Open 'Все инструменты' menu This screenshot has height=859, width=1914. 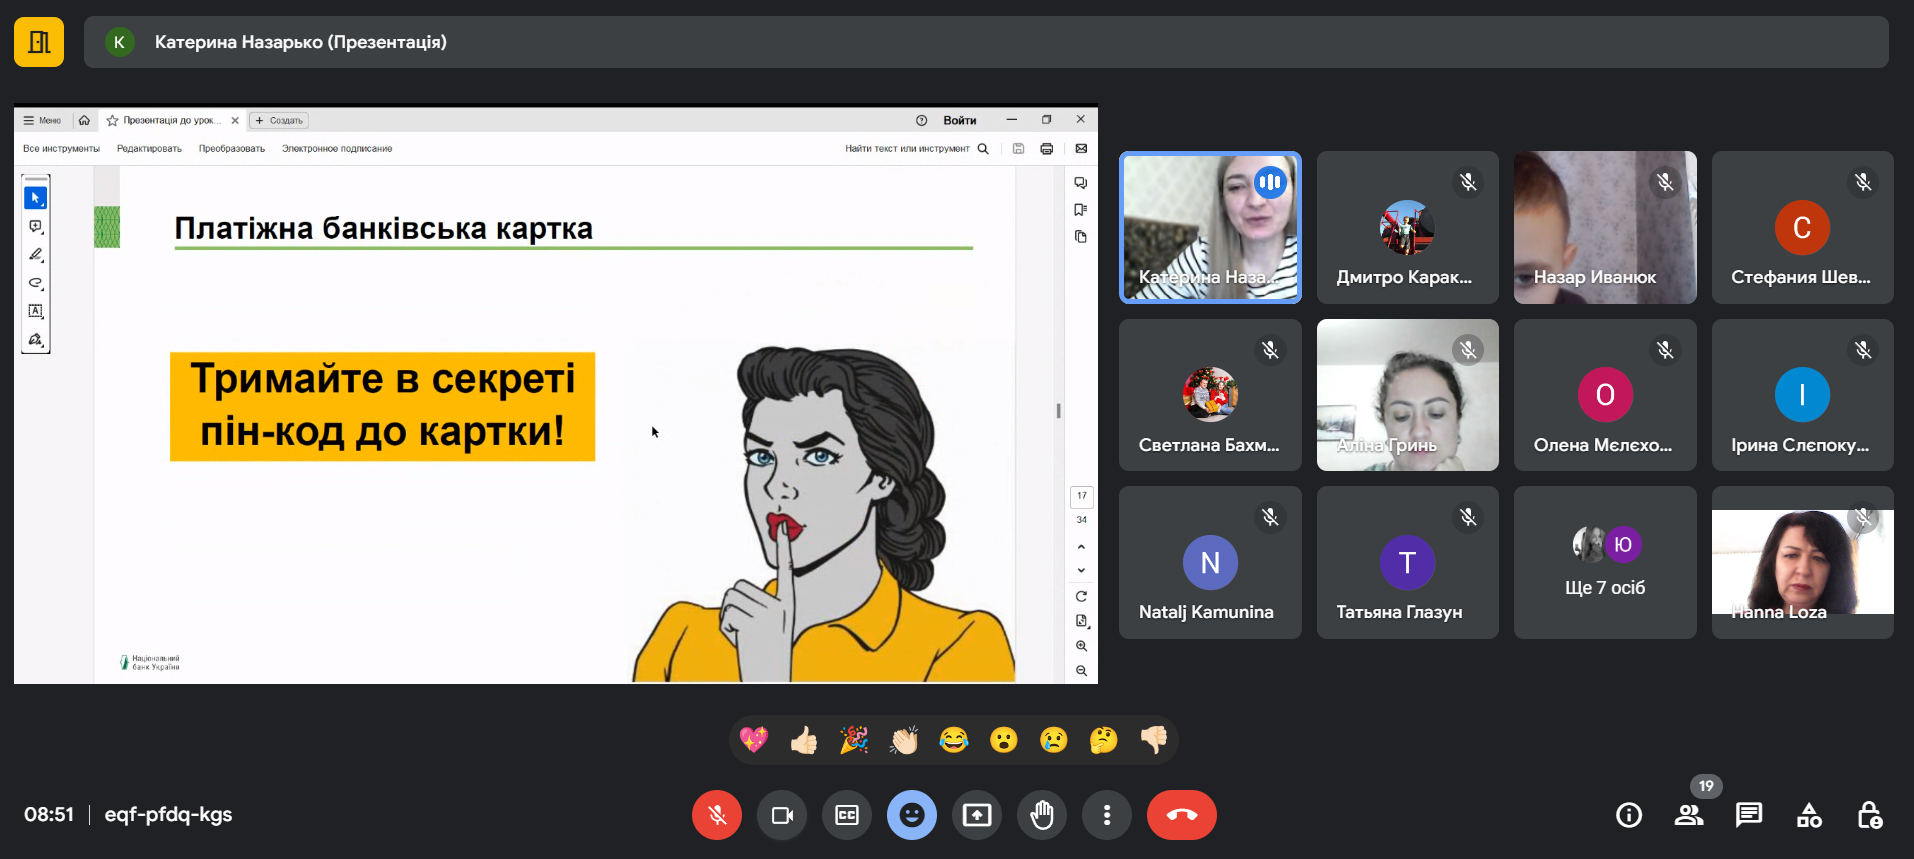pyautogui.click(x=61, y=149)
